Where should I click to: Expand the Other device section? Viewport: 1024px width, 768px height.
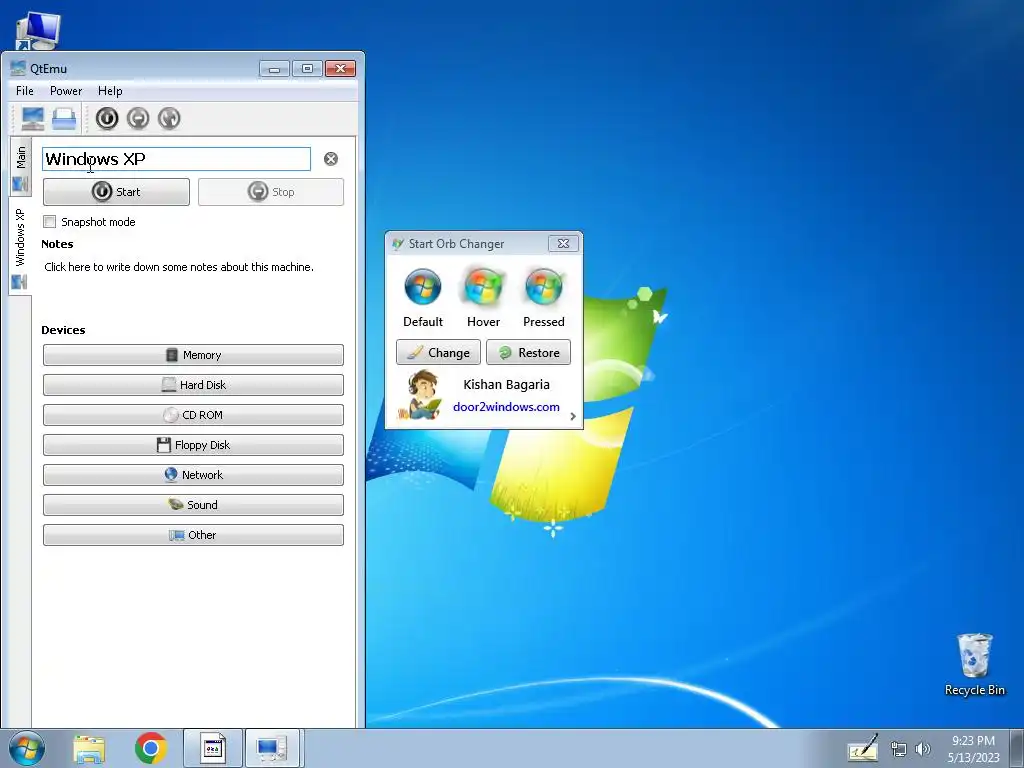pos(193,535)
